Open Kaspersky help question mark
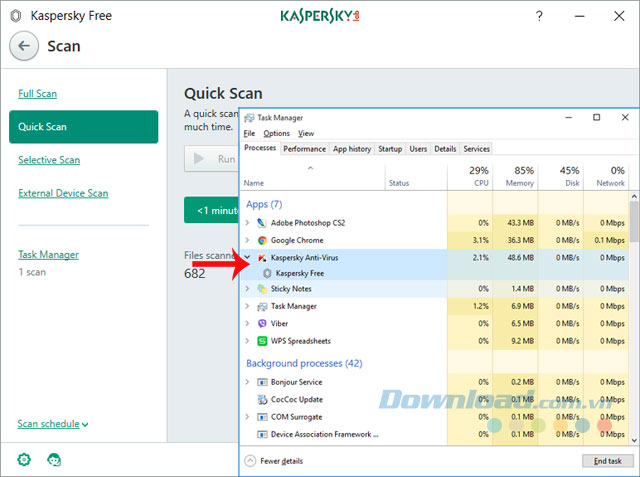The height and width of the screenshot is (477, 640). point(539,17)
